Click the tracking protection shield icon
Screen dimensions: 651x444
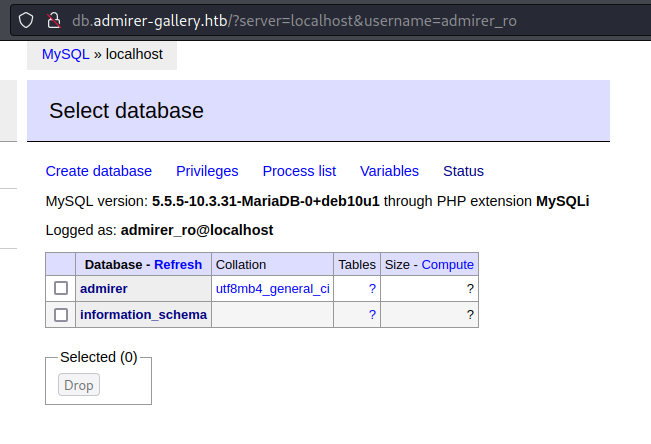(x=27, y=20)
